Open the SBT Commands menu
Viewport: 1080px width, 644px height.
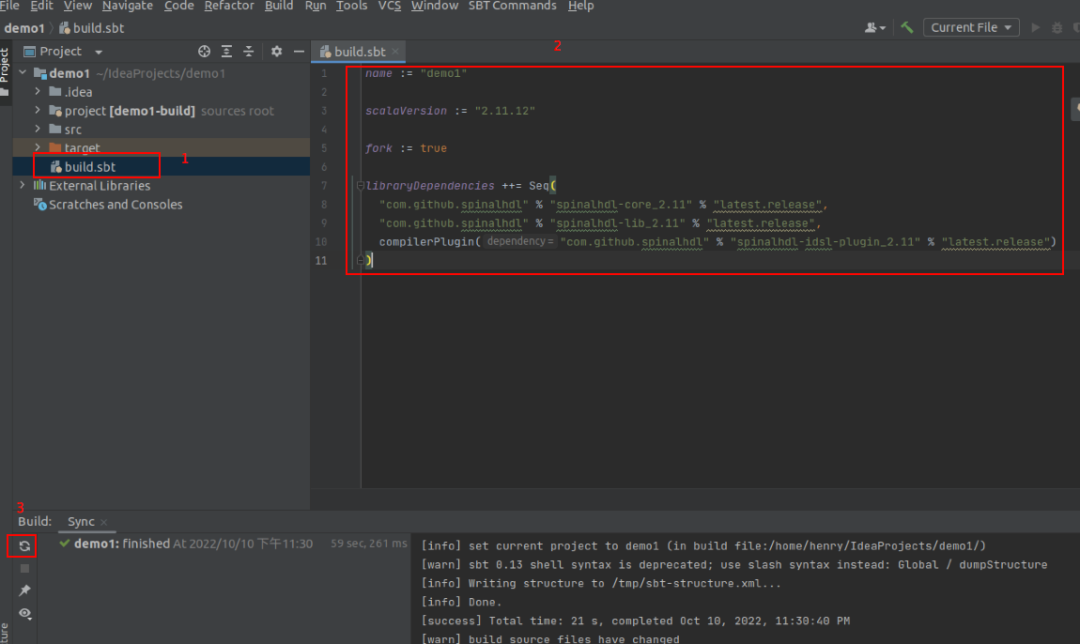512,6
